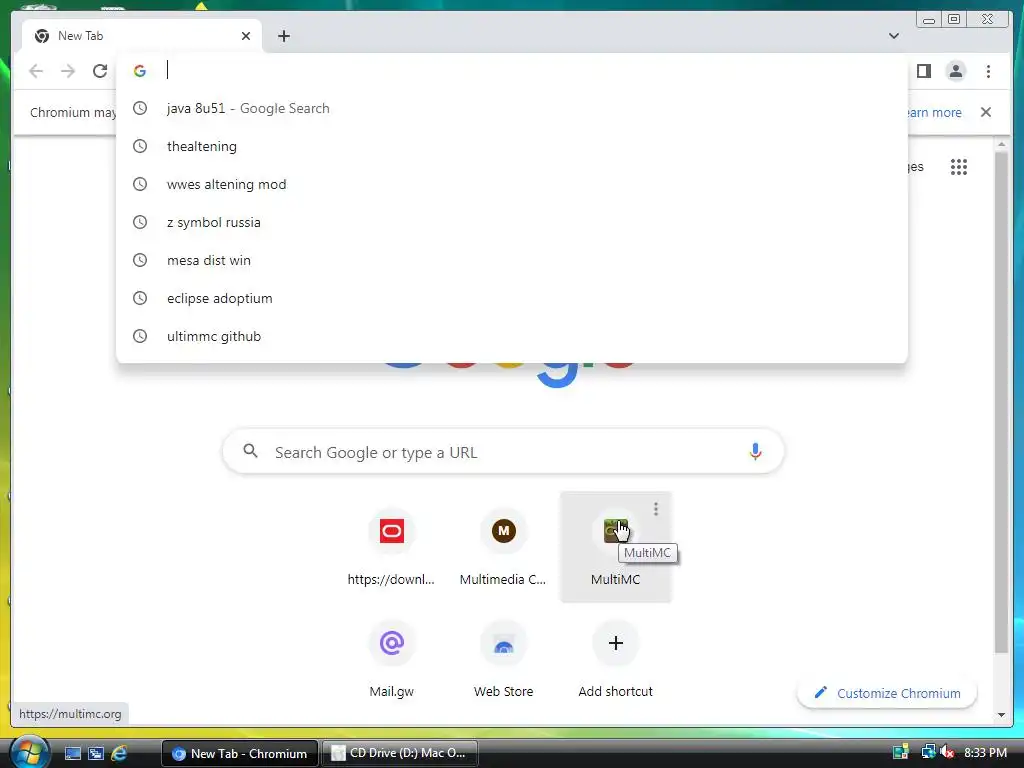The height and width of the screenshot is (768, 1024).
Task: Reload the page with the refresh icon
Action: tap(99, 71)
